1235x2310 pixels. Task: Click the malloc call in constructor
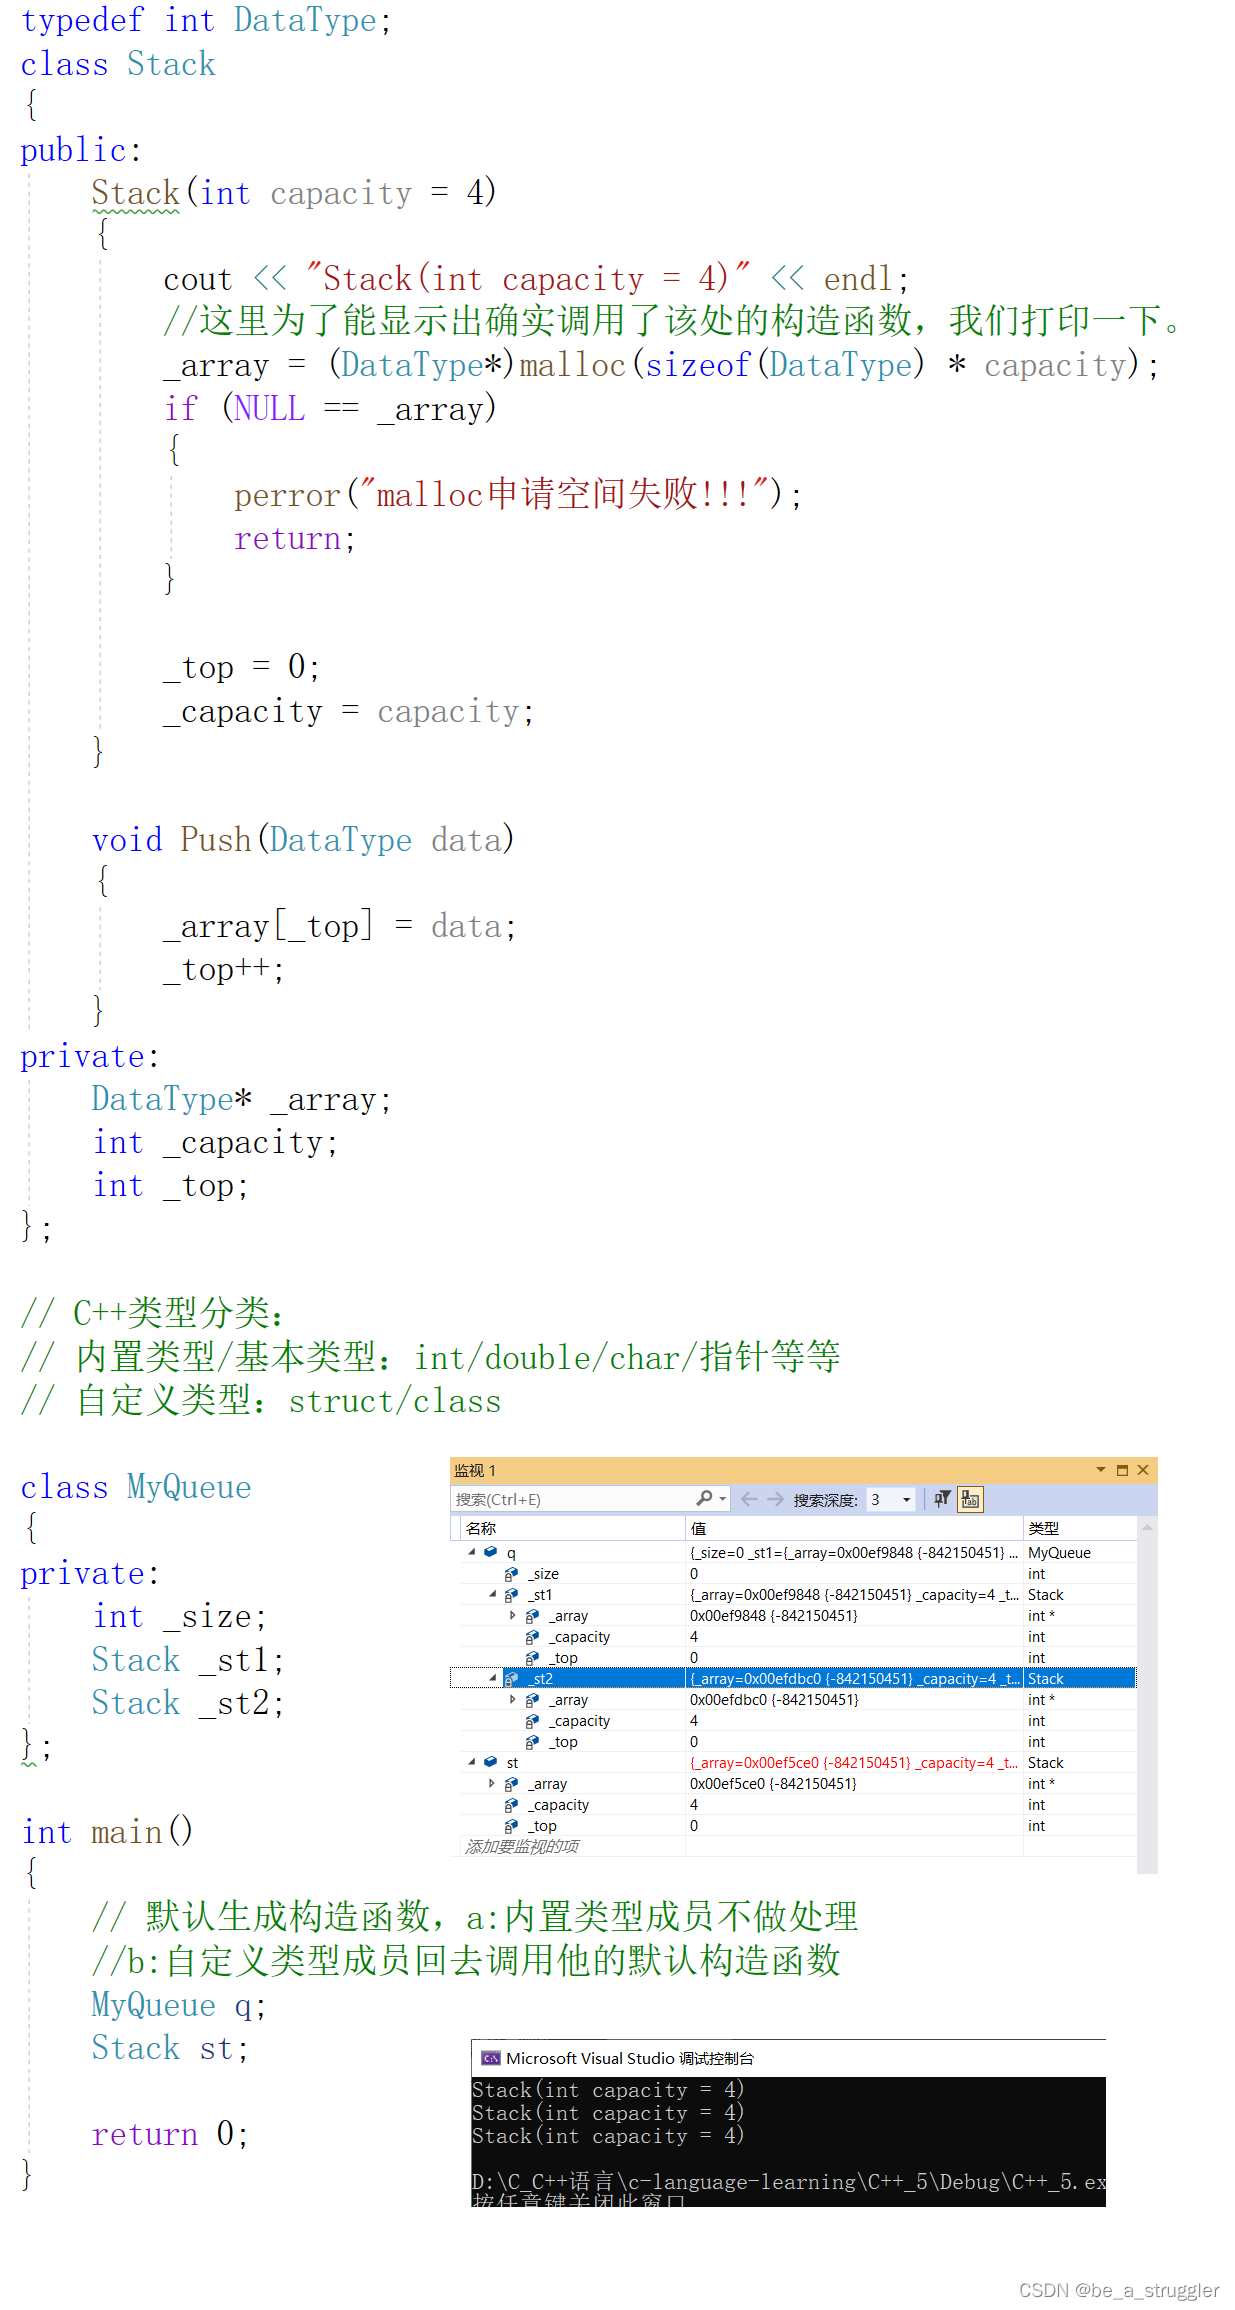click(572, 365)
